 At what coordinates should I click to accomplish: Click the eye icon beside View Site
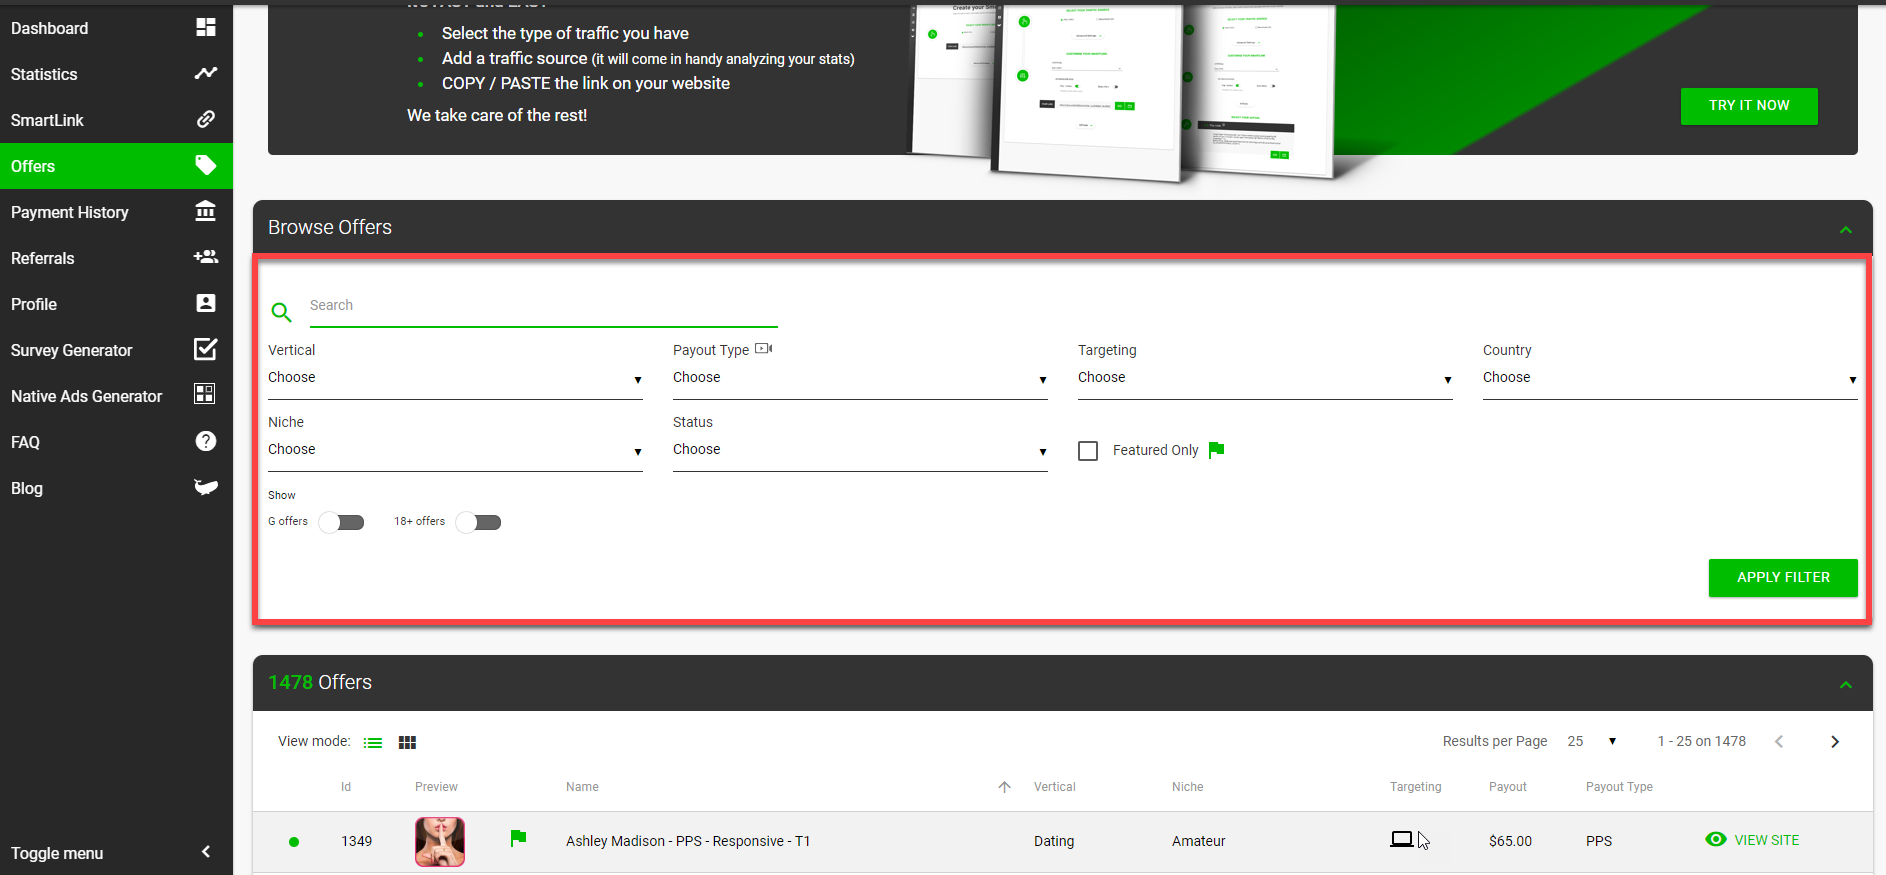coord(1716,840)
